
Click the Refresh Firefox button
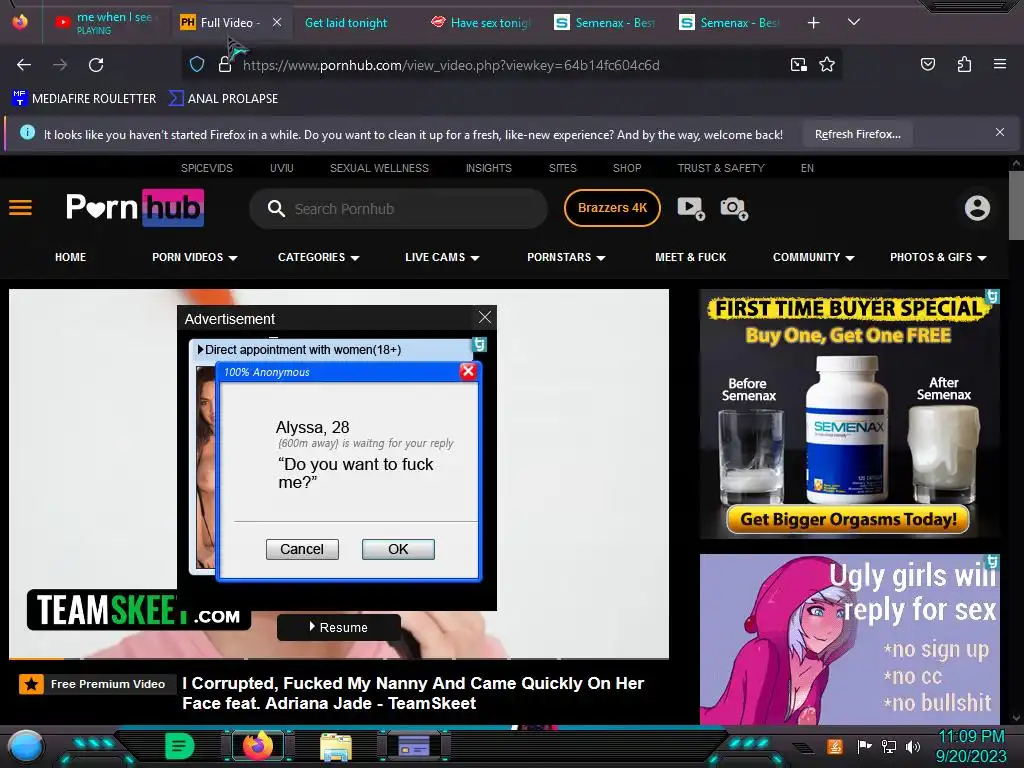tap(857, 135)
